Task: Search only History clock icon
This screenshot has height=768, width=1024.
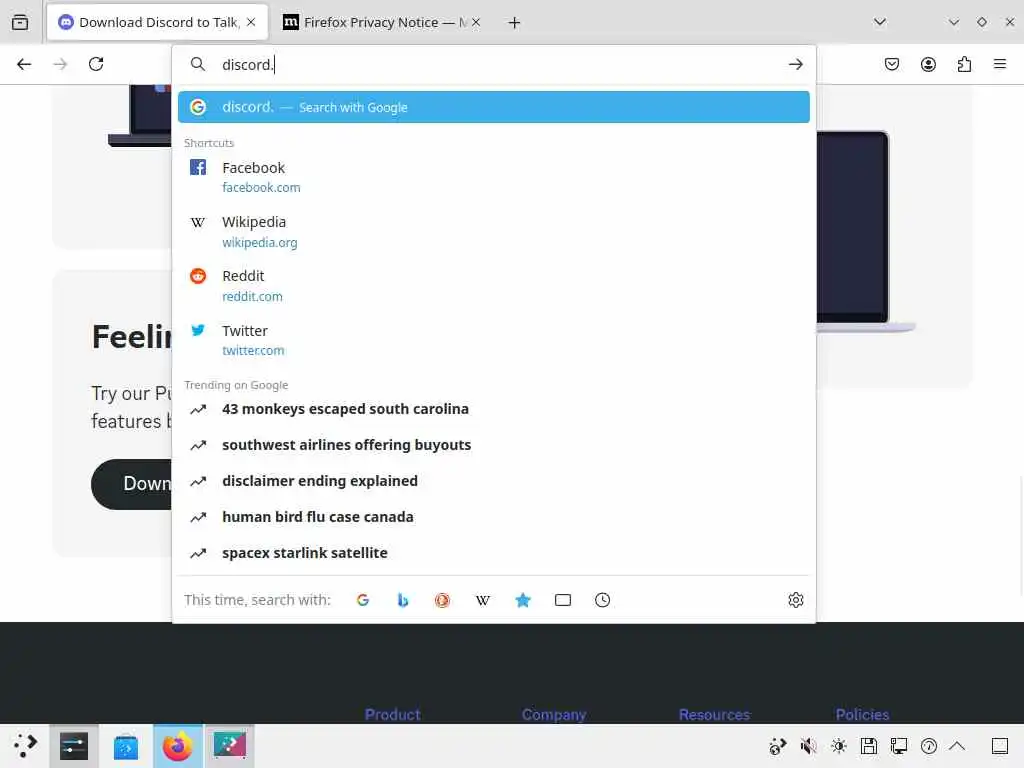Action: [x=603, y=600]
